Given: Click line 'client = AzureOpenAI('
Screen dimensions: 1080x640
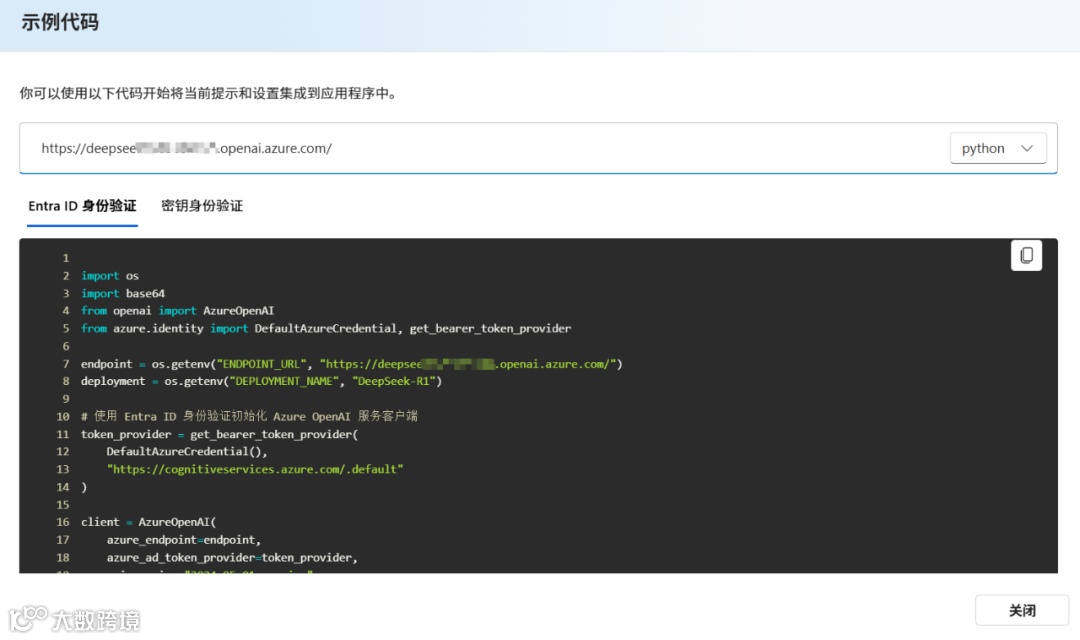Looking at the screenshot, I should click(148, 522).
